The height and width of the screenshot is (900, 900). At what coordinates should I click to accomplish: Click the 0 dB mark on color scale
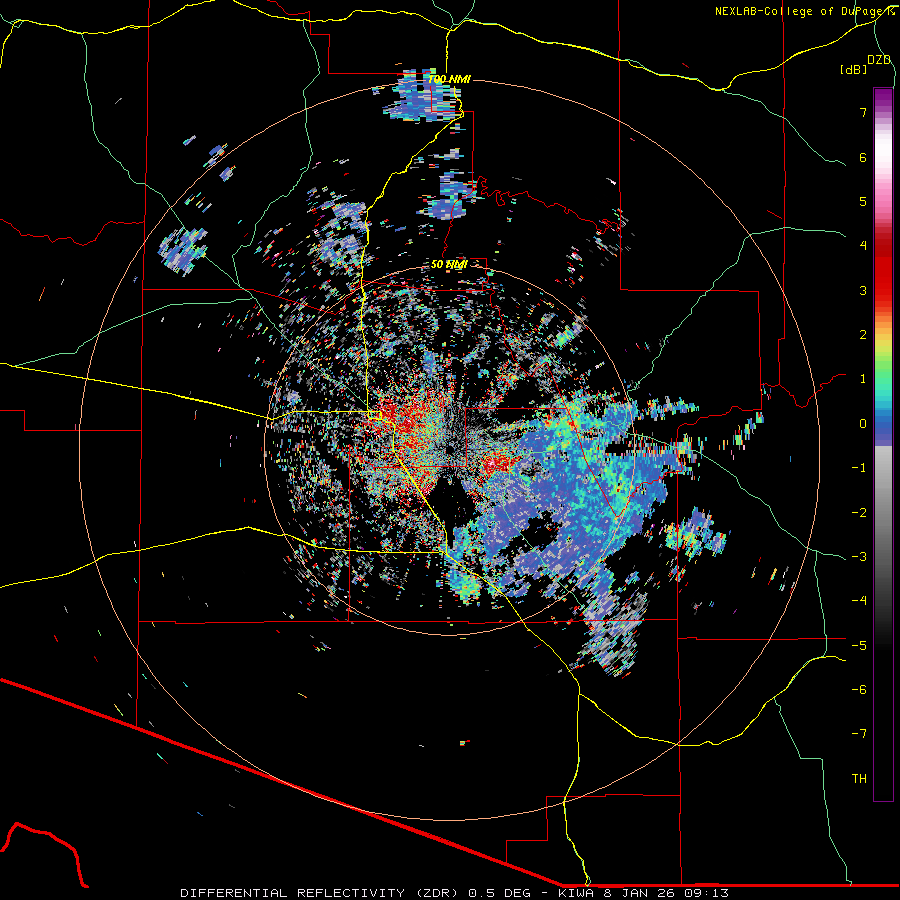[863, 424]
